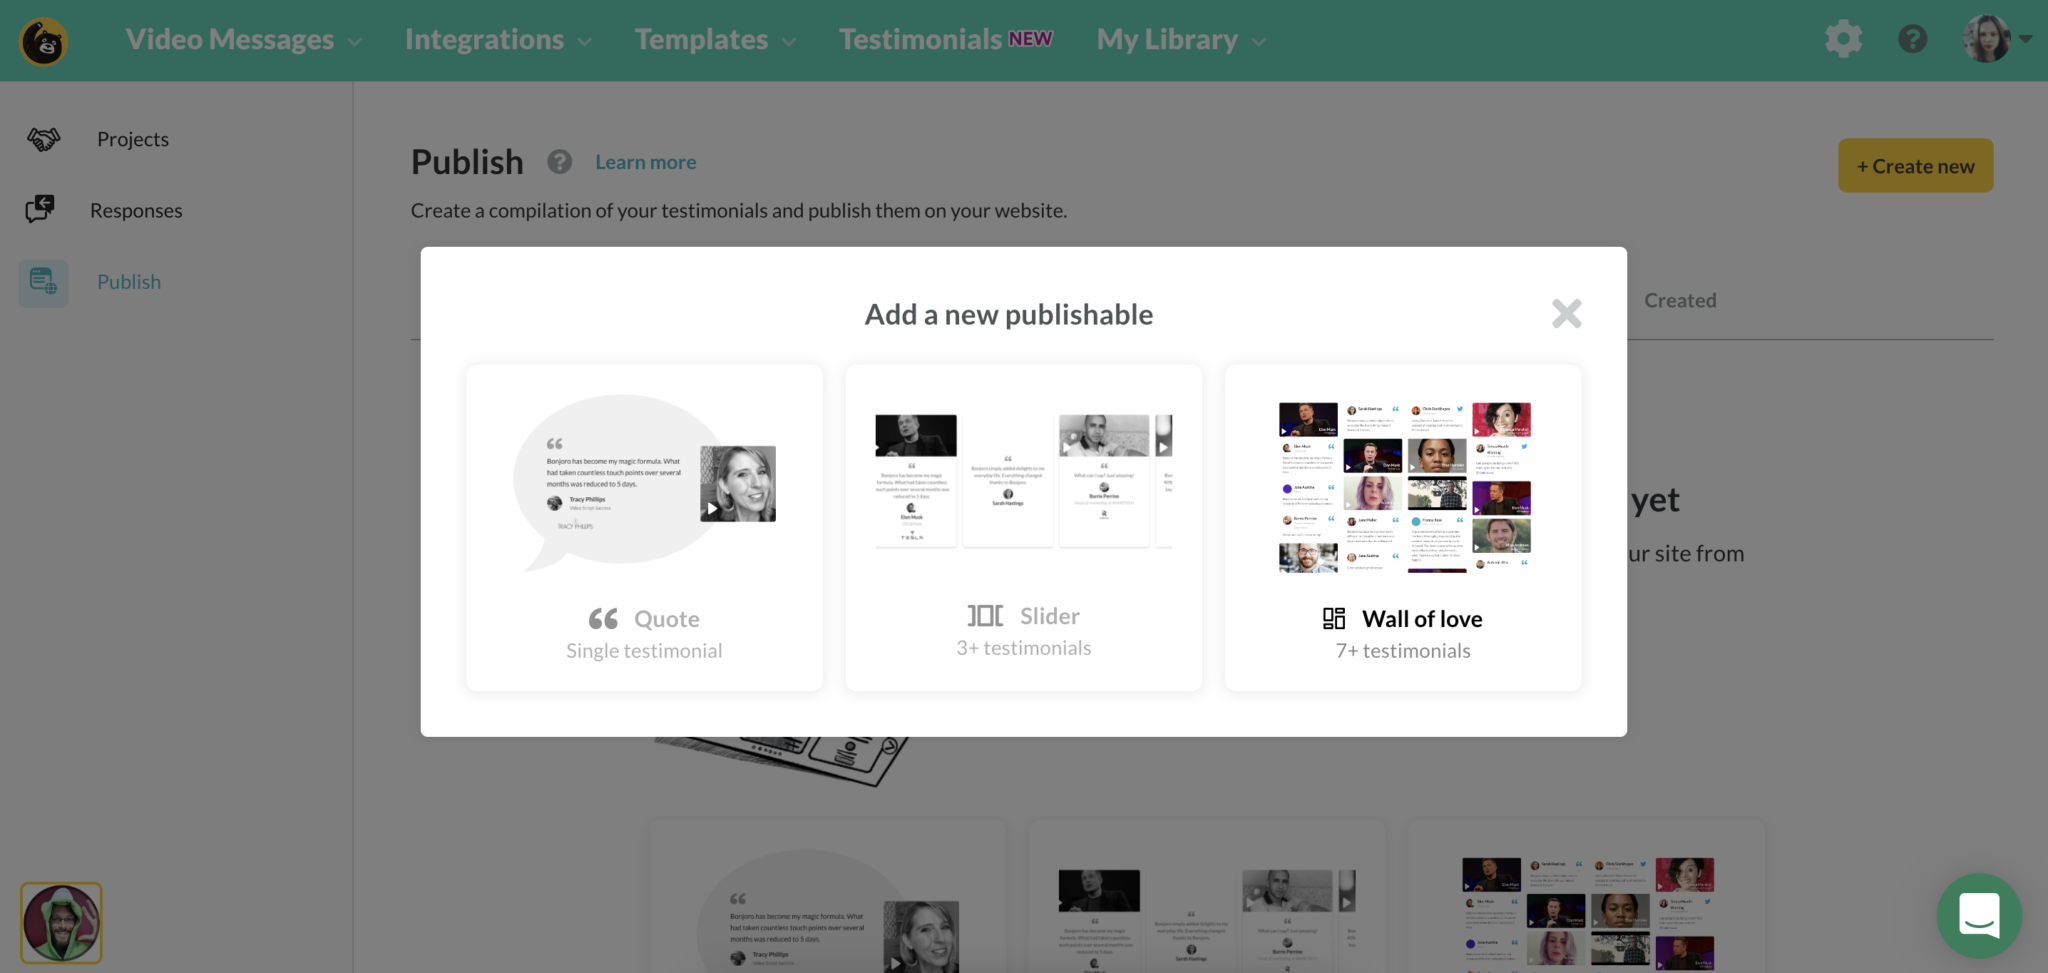Open the Templates dropdown menu
Viewport: 2048px width, 973px height.
pyautogui.click(x=715, y=40)
